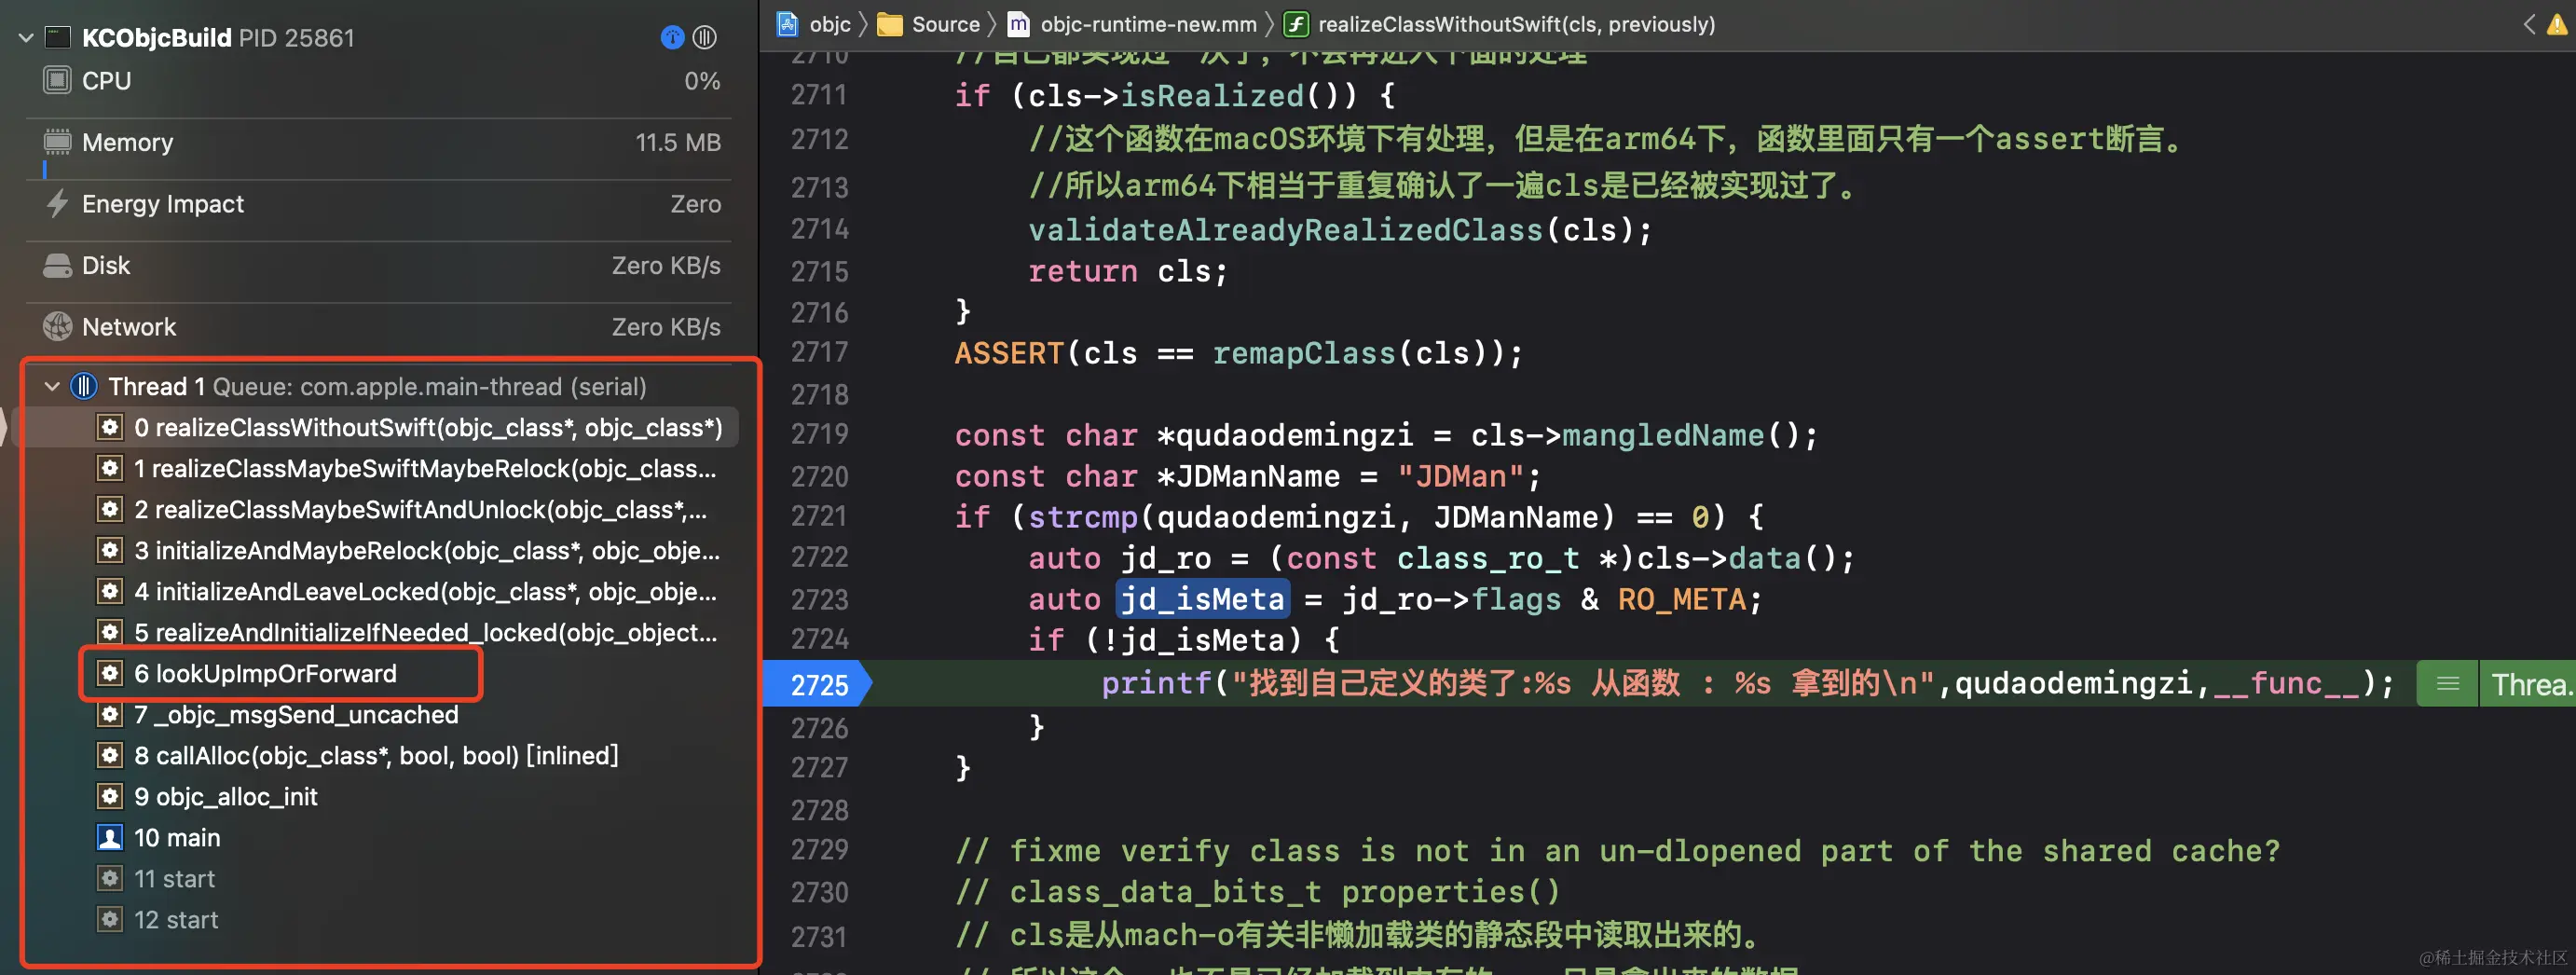The height and width of the screenshot is (975, 2576).
Task: Collapse the KCObjcBuild process tree
Action: pyautogui.click(x=26, y=38)
